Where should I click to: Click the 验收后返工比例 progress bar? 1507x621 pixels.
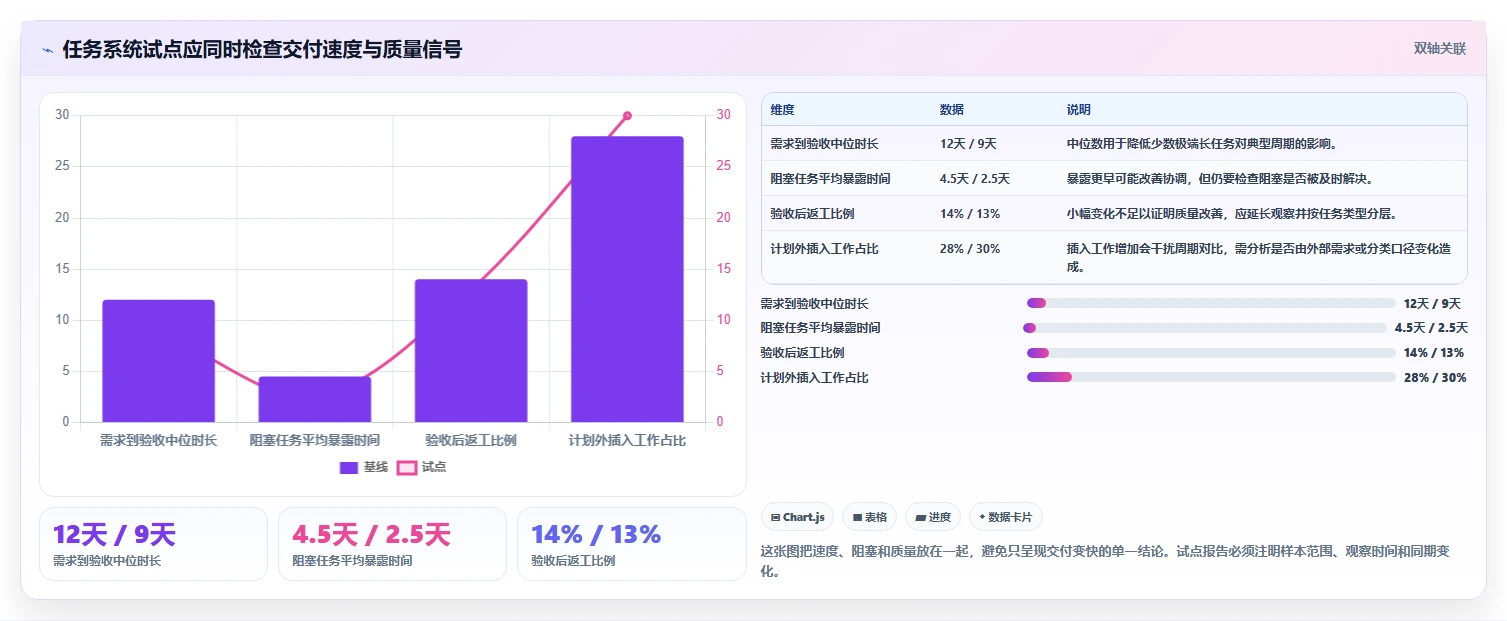[x=1211, y=353]
